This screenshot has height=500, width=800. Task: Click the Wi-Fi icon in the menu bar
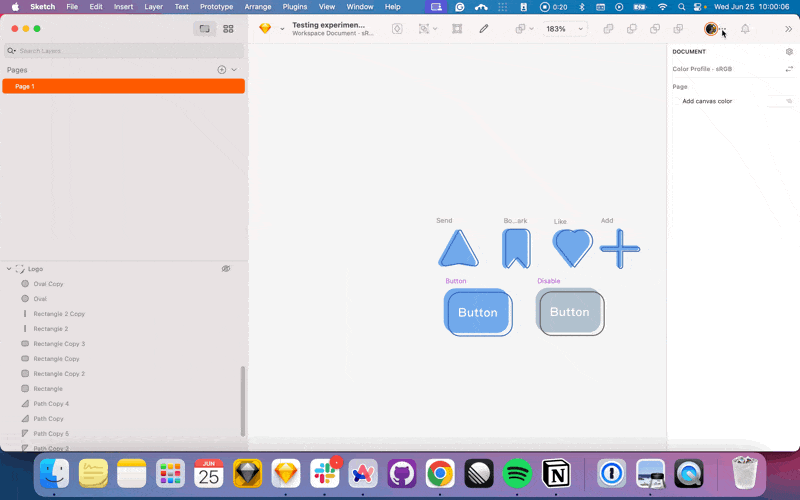pyautogui.click(x=662, y=7)
